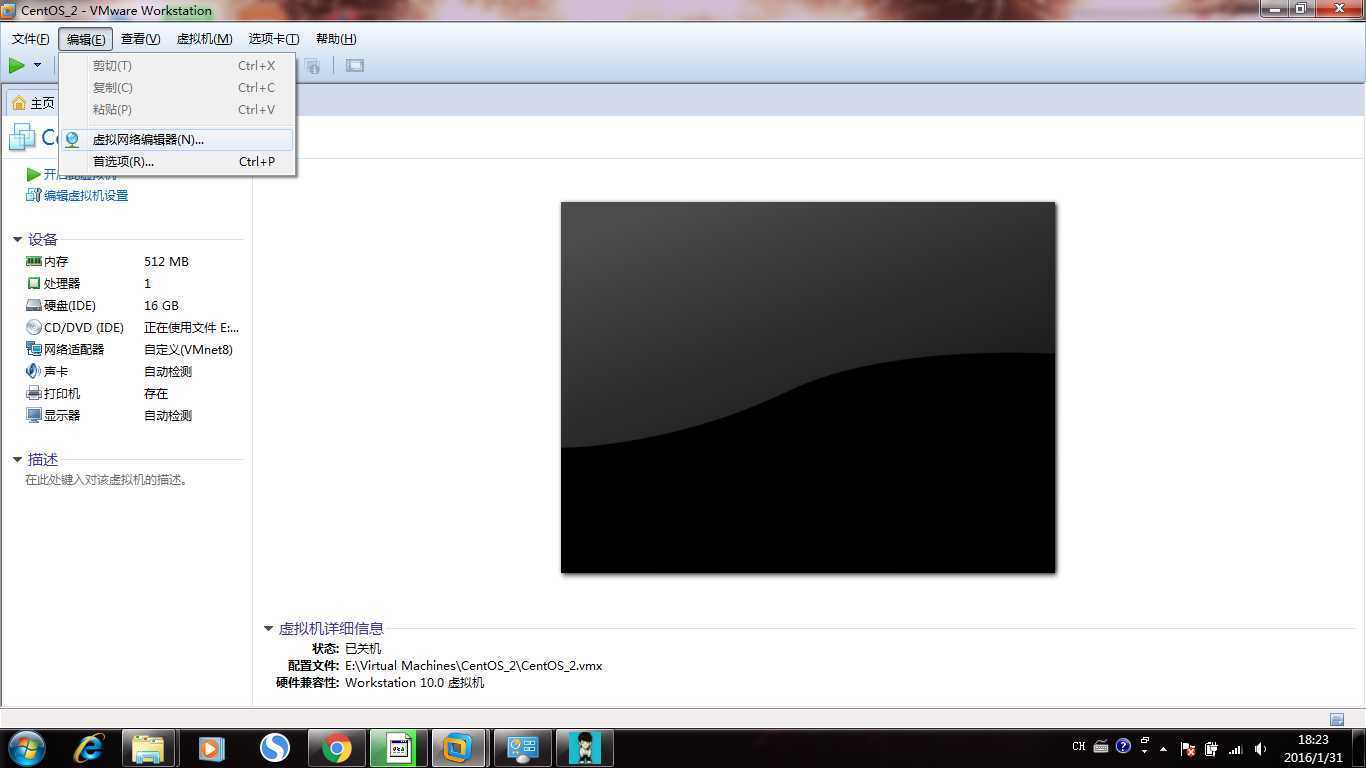Collapse the 描述 section
Image resolution: width=1366 pixels, height=768 pixels.
pyautogui.click(x=17, y=459)
